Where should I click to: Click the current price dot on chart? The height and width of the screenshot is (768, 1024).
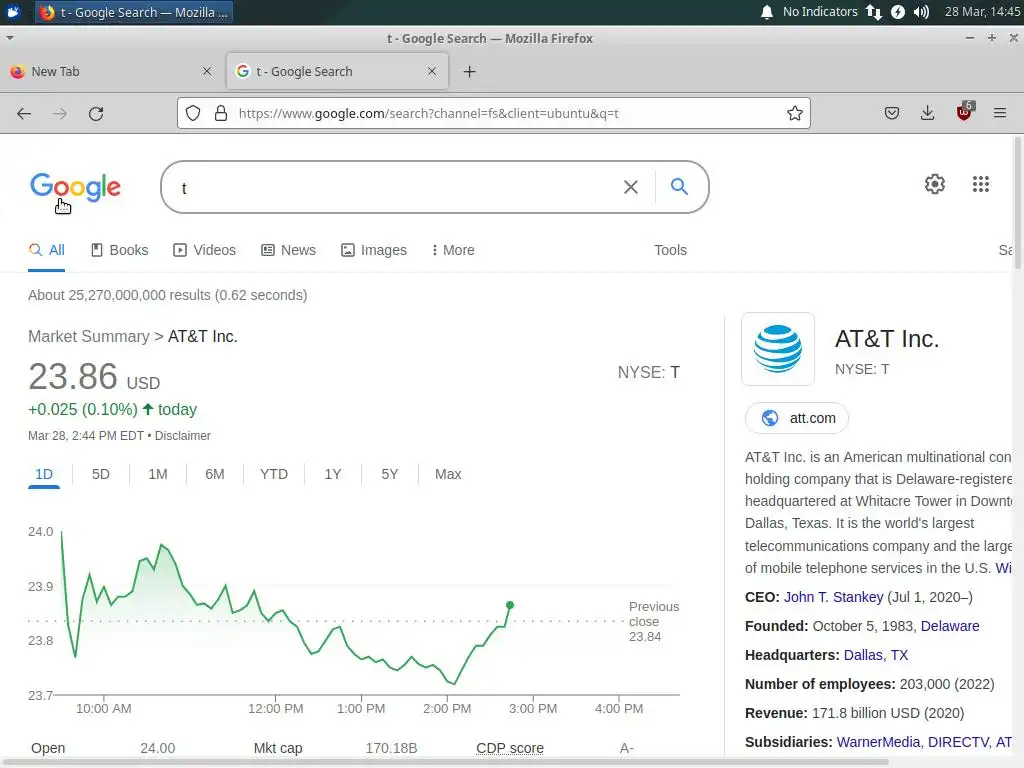click(x=510, y=605)
